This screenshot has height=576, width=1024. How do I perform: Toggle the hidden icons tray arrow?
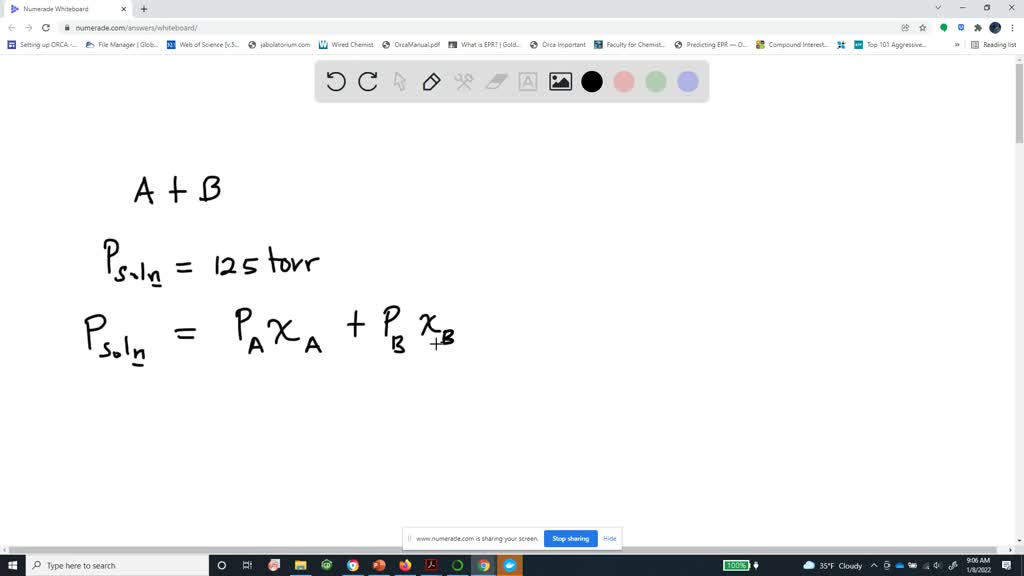click(x=874, y=565)
